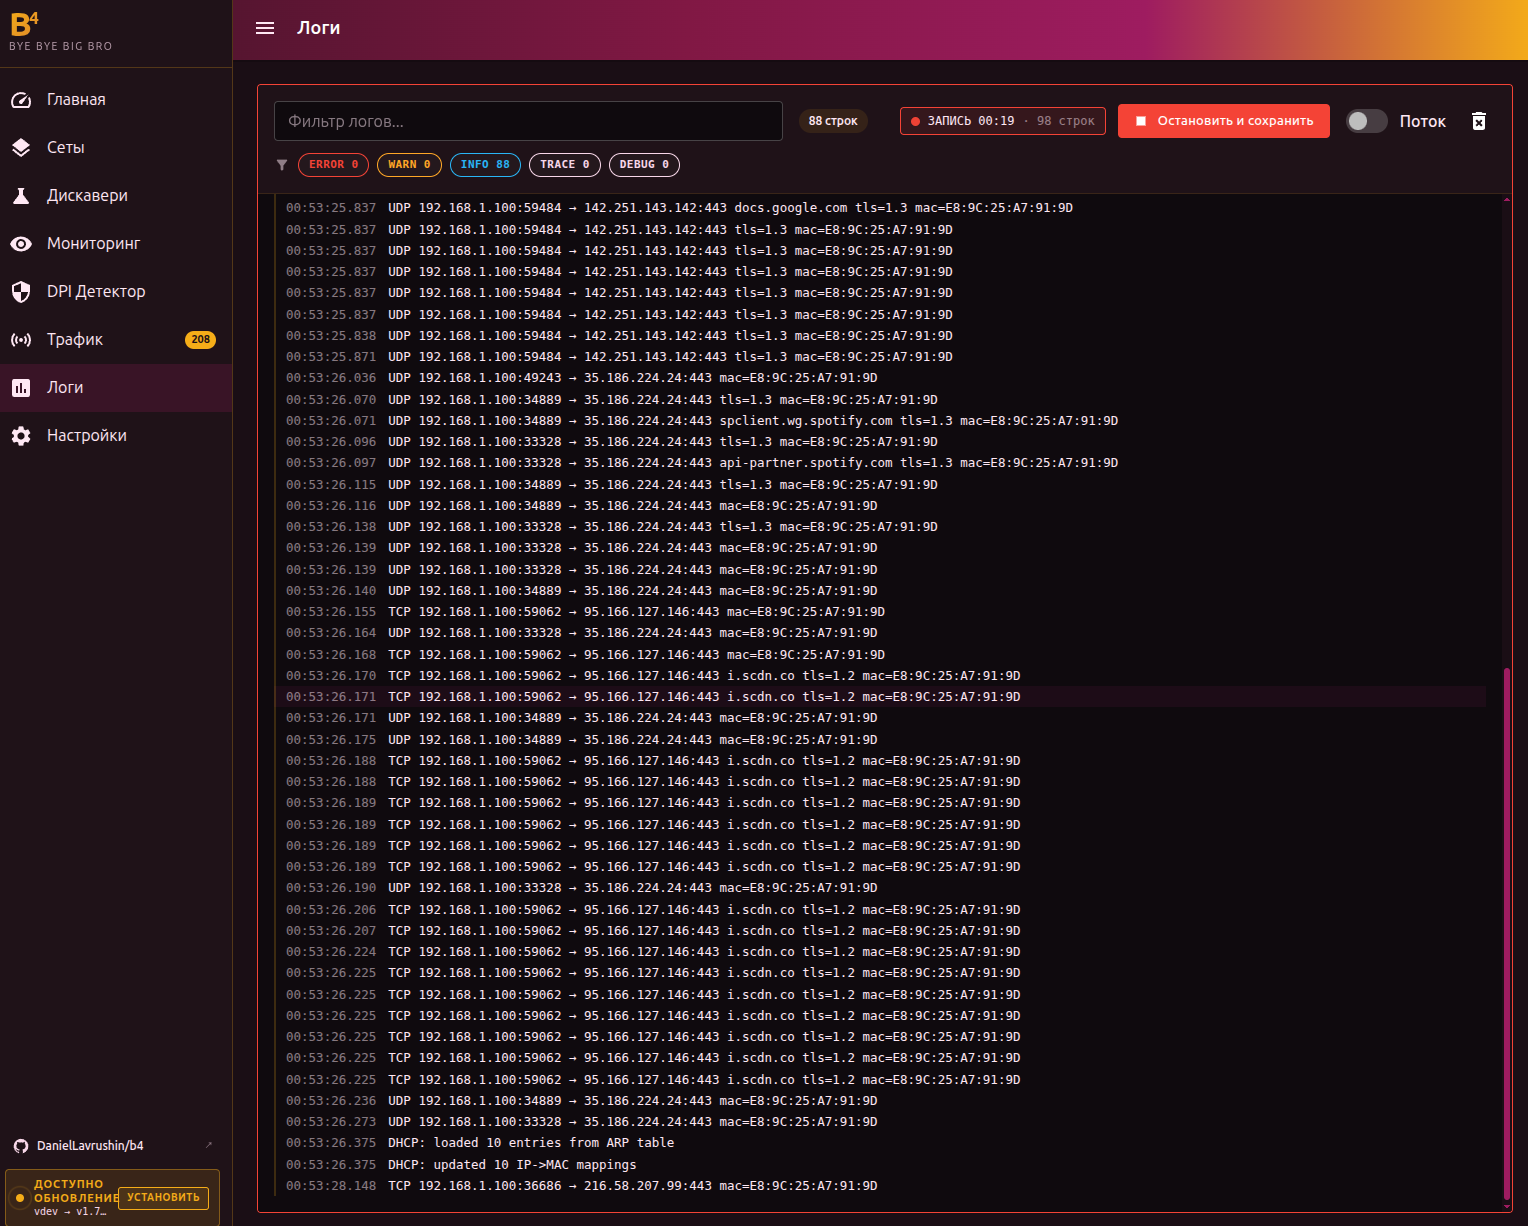This screenshot has width=1528, height=1226.
Task: Select the DHCP updated 10 IP->MAC mappings line
Action: (880, 1165)
